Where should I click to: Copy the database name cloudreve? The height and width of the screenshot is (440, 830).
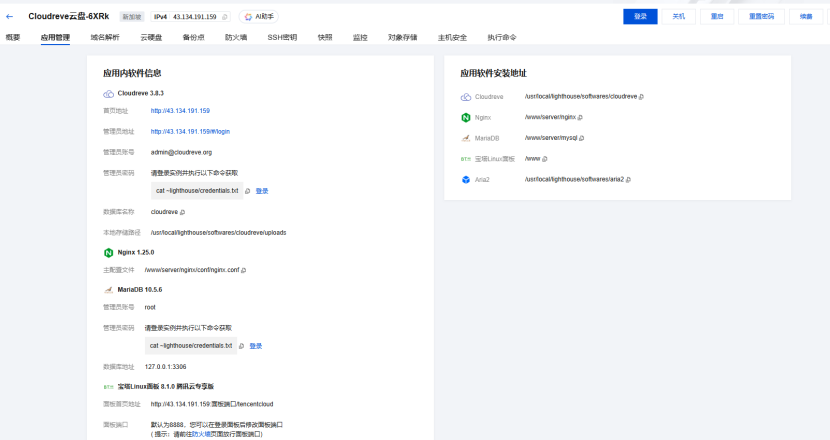182,212
